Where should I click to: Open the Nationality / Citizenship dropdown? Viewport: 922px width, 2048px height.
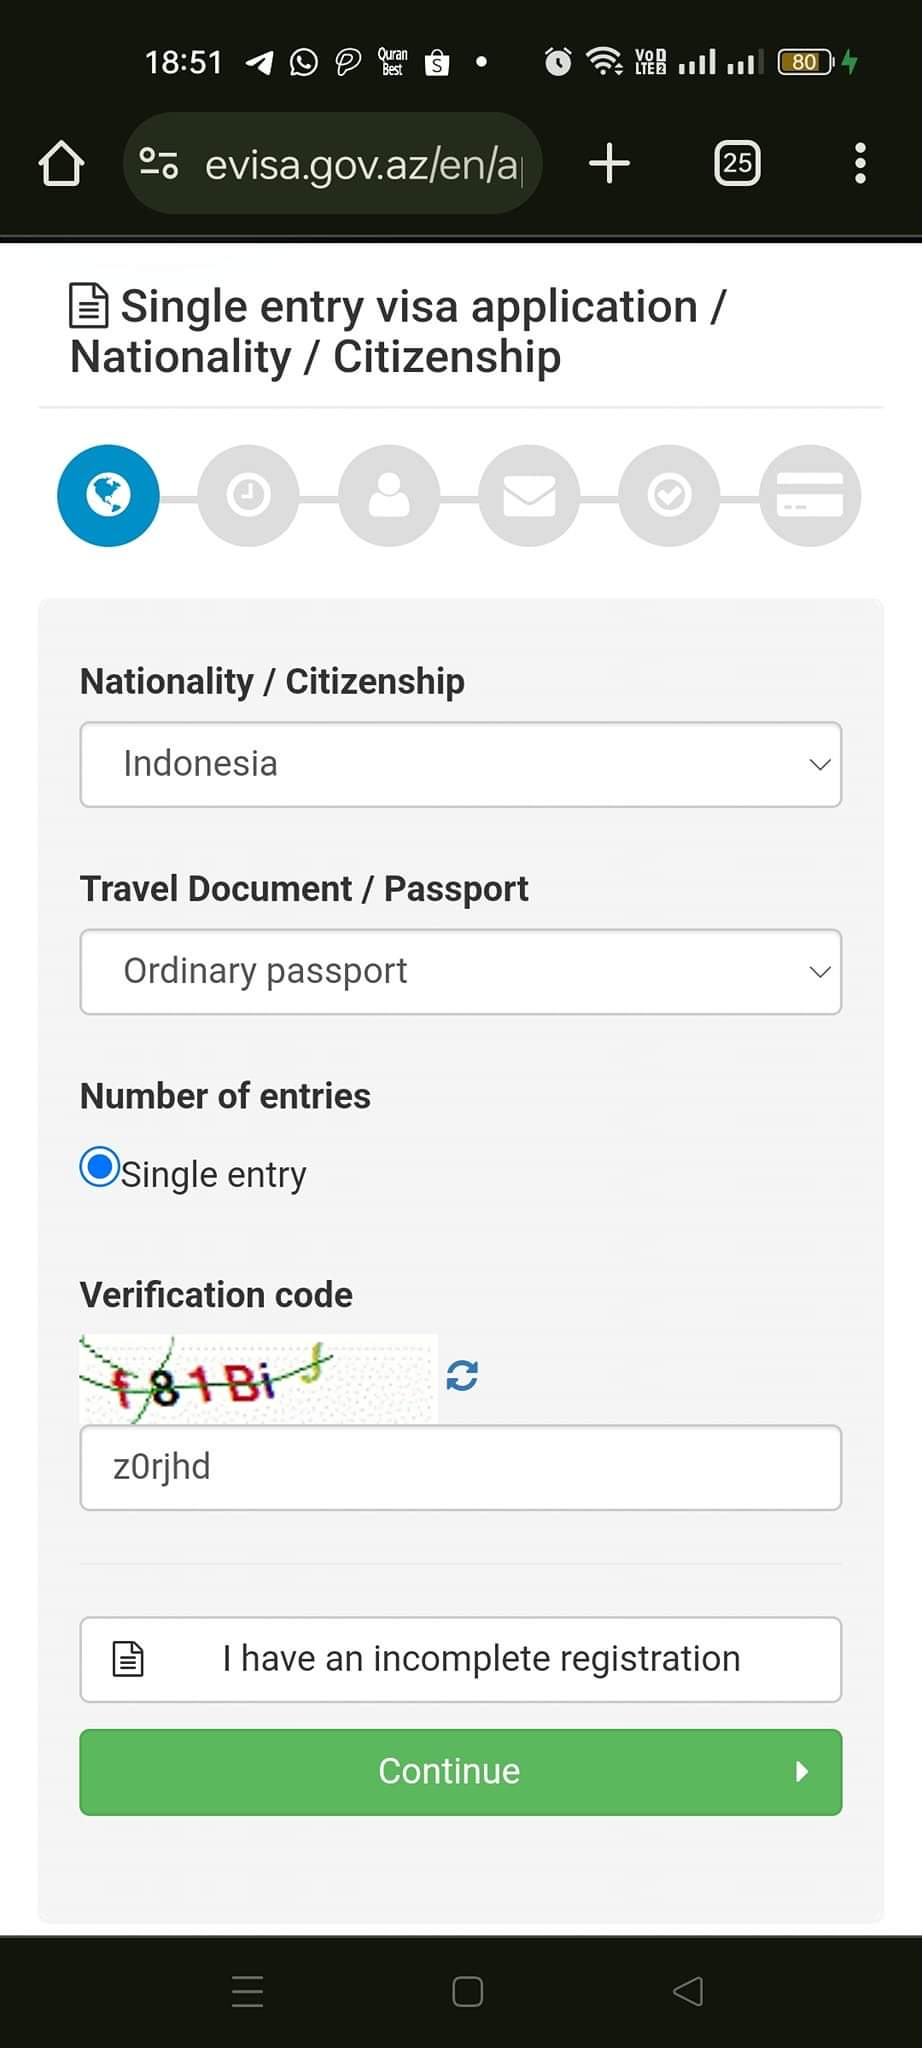[x=460, y=764]
